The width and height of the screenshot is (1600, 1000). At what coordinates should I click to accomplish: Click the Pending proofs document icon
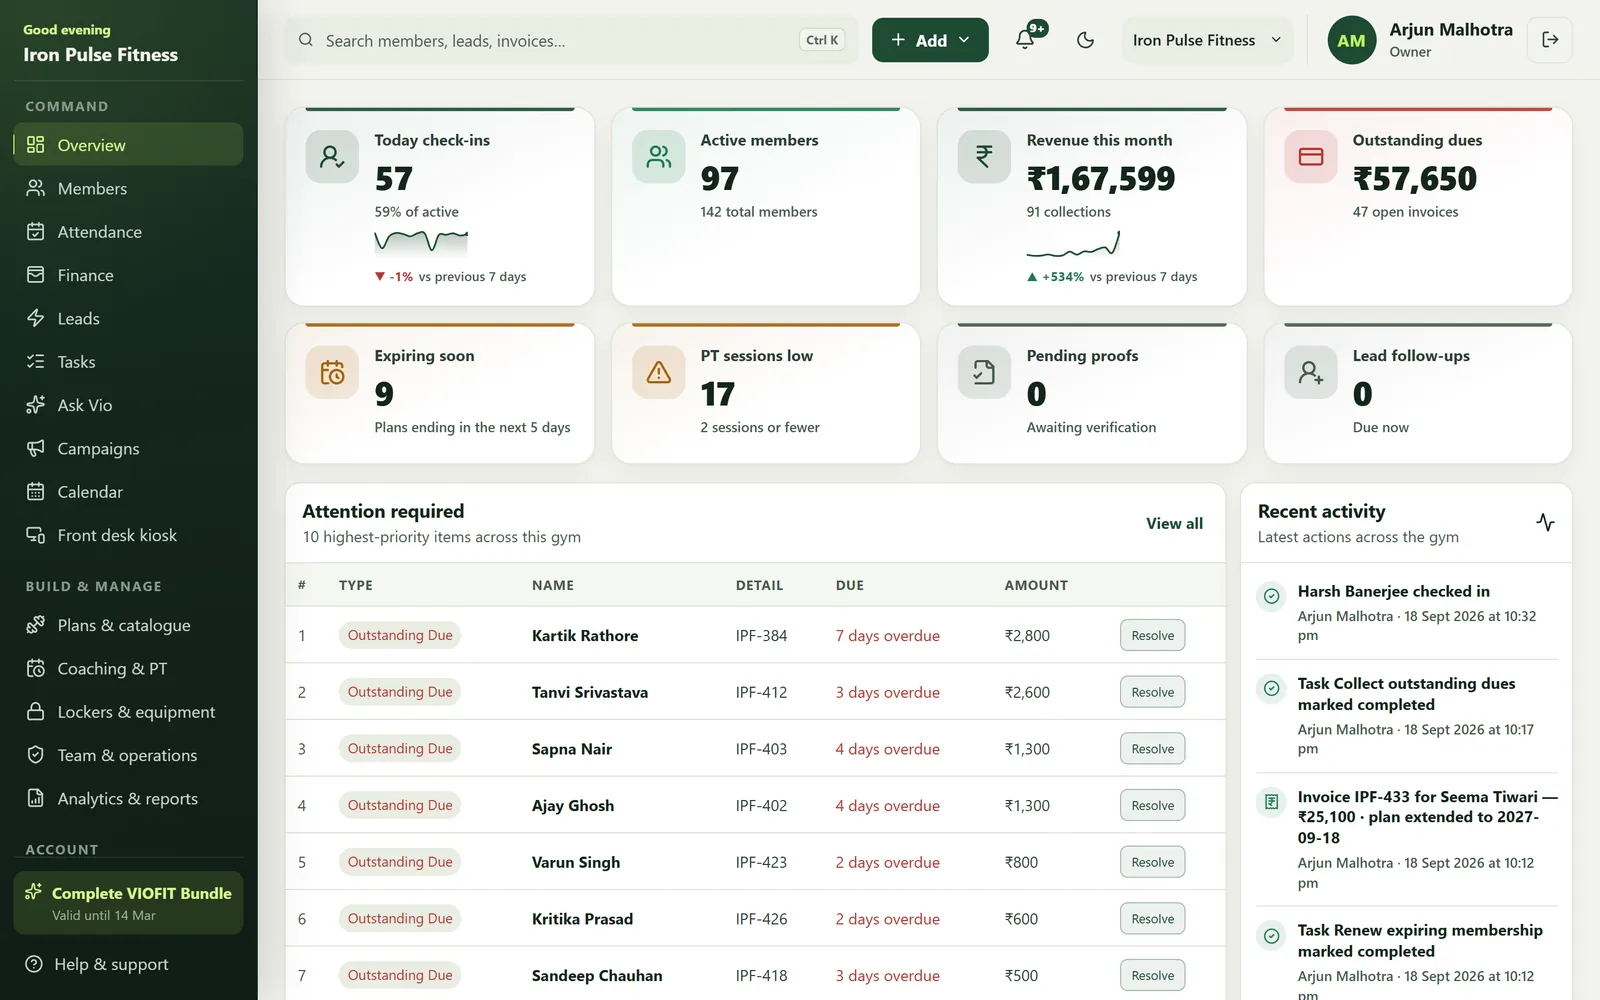[984, 373]
